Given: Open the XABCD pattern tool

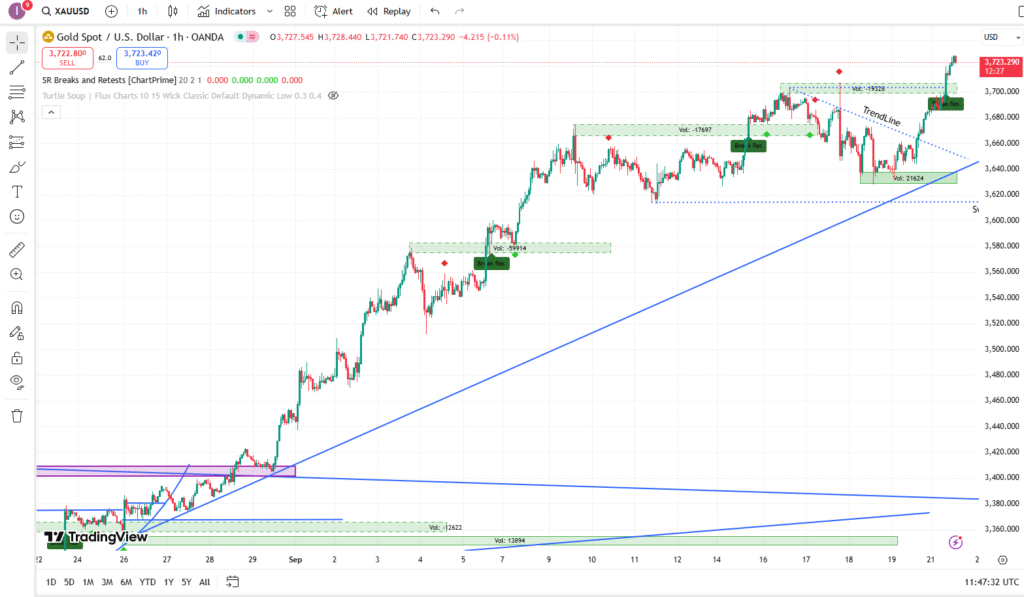Looking at the screenshot, I should tap(16, 116).
